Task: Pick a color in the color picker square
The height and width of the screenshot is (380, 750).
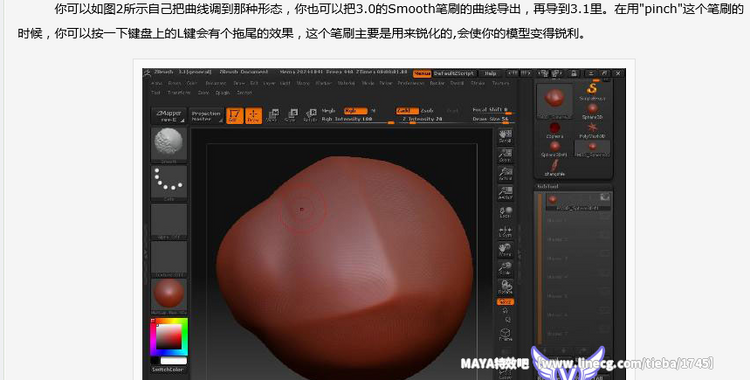Action: (x=169, y=336)
